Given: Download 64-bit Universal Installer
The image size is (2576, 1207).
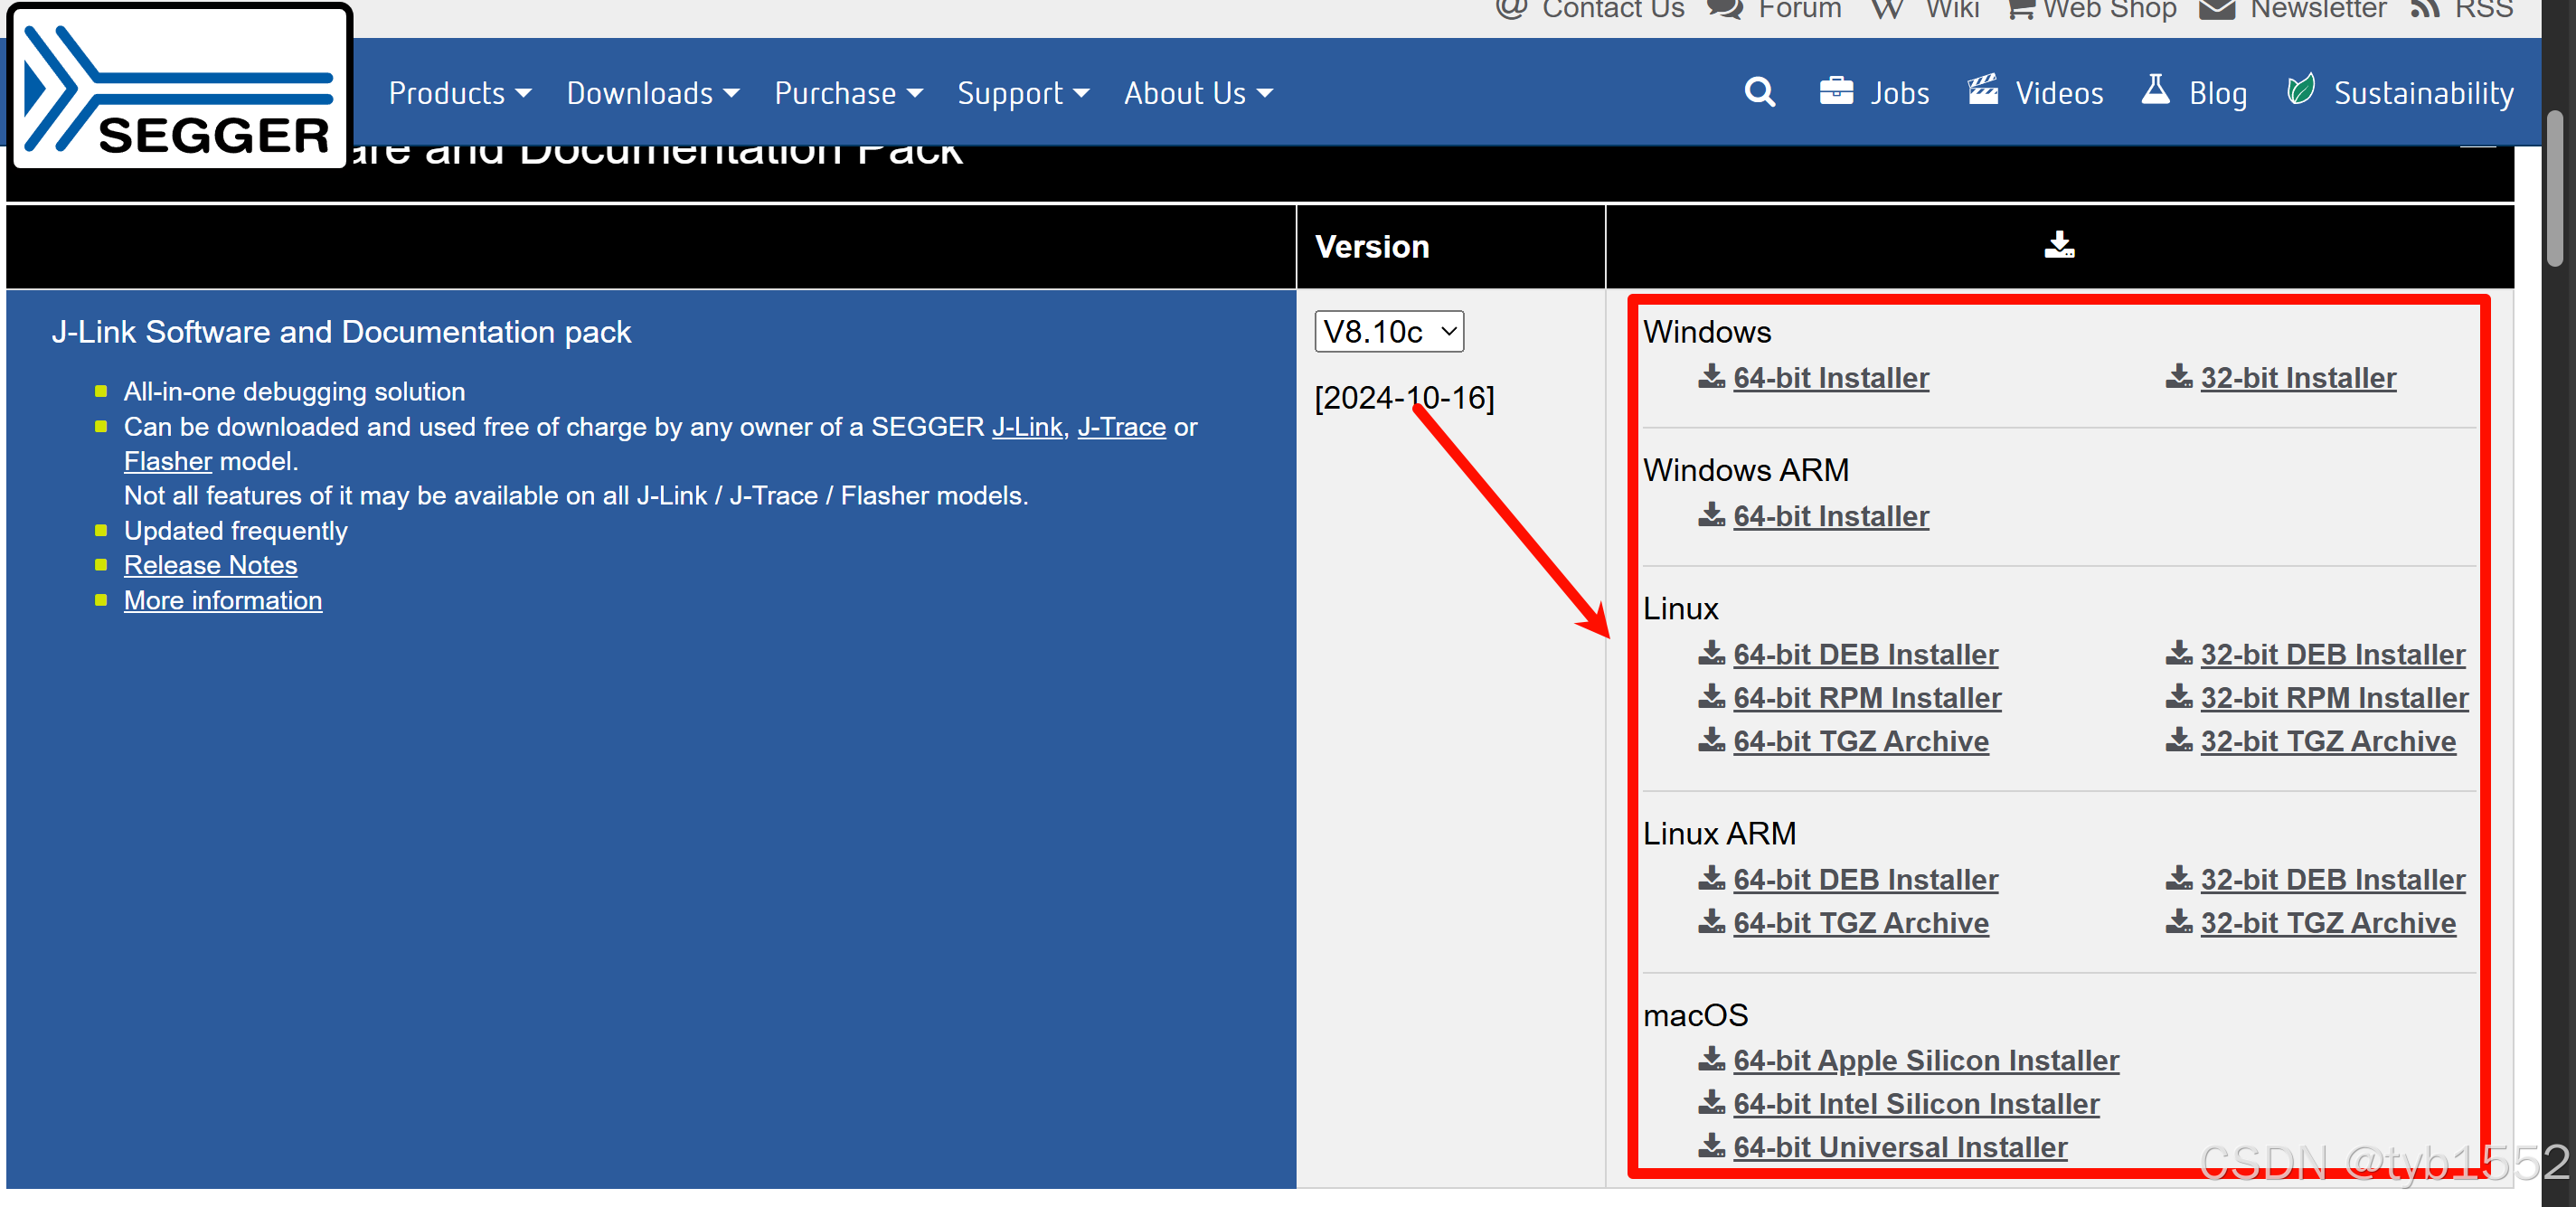Looking at the screenshot, I should (1900, 1147).
